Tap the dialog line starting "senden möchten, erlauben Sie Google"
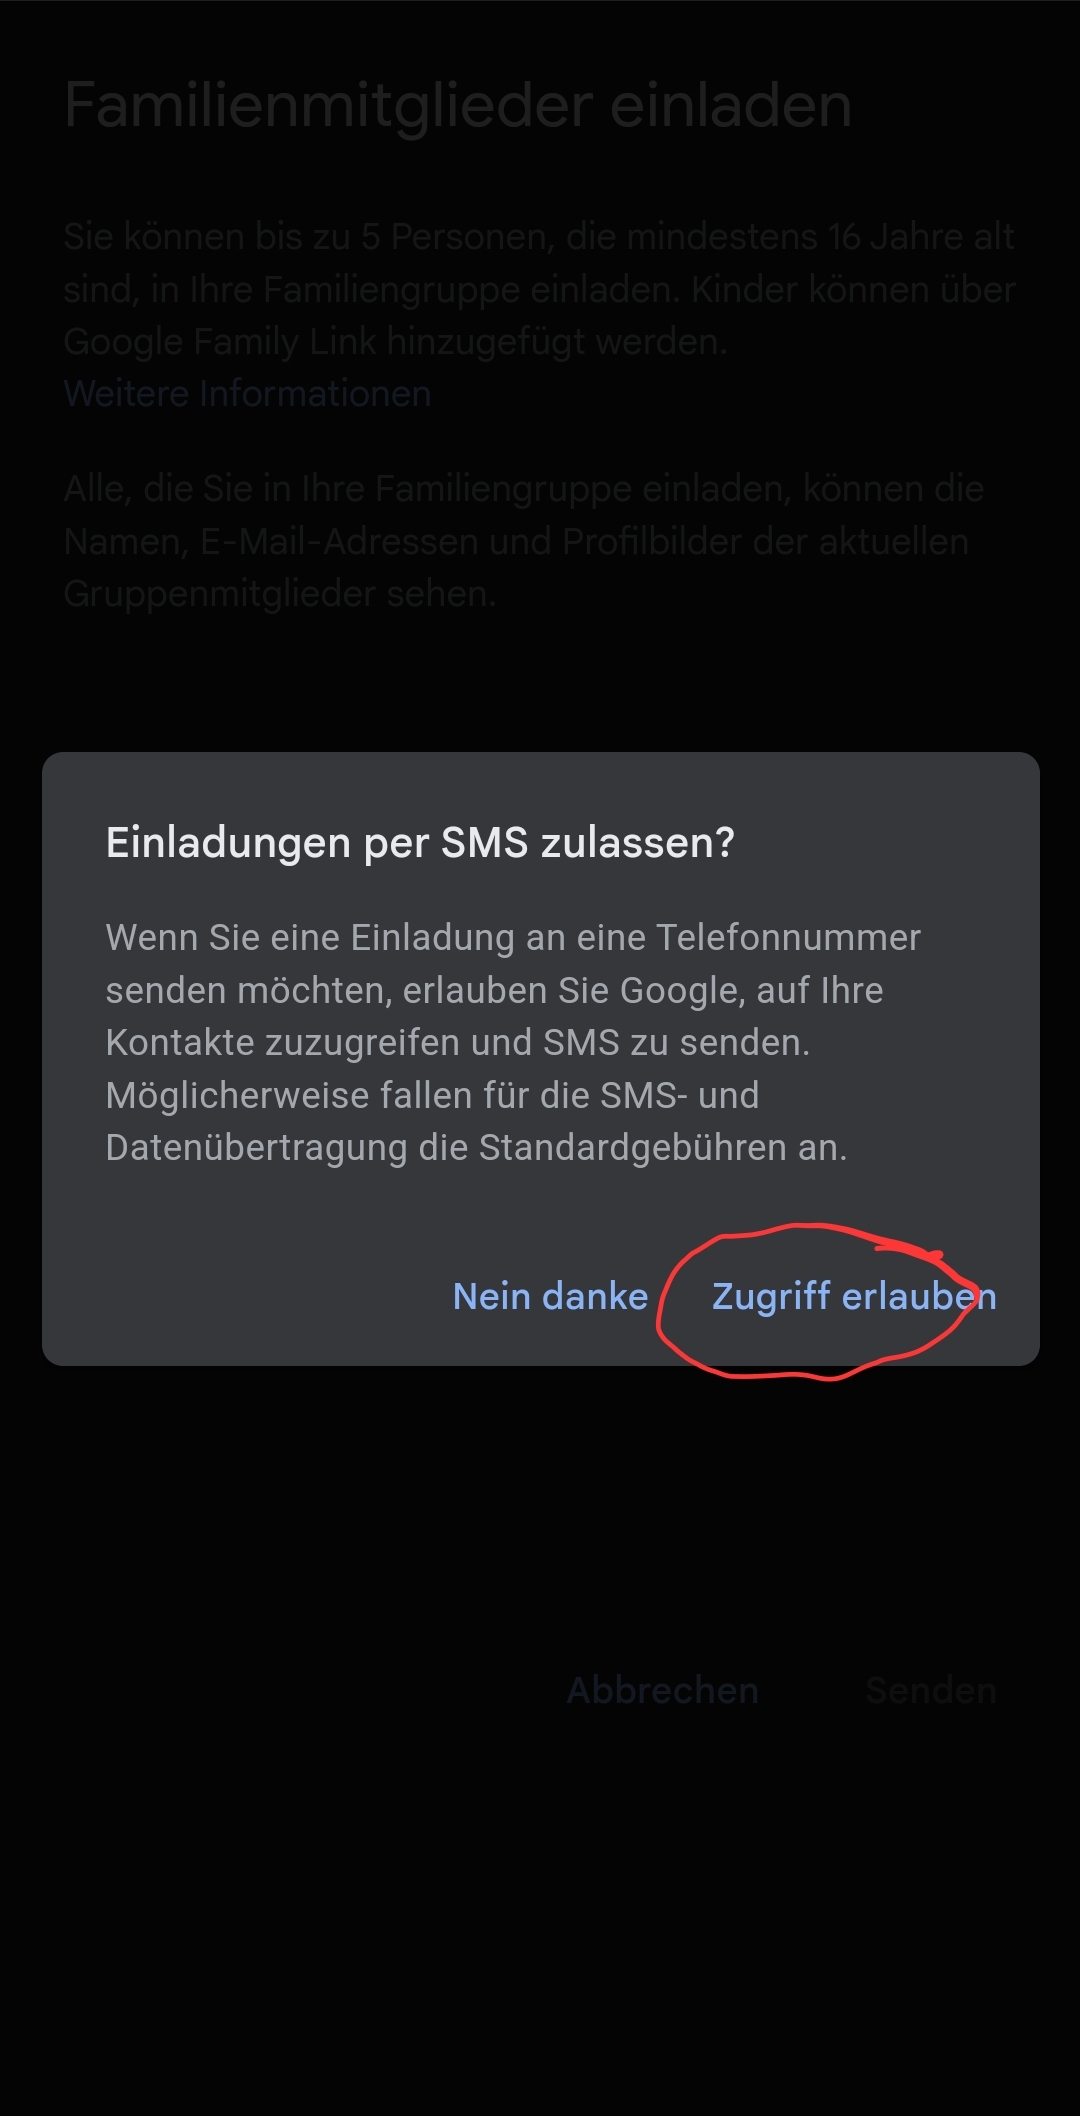 [x=495, y=991]
